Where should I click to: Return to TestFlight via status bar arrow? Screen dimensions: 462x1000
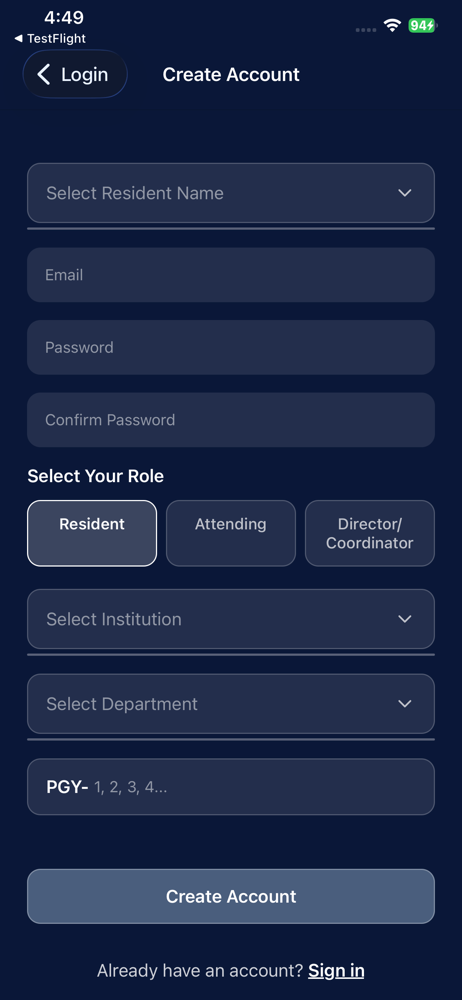click(x=18, y=39)
